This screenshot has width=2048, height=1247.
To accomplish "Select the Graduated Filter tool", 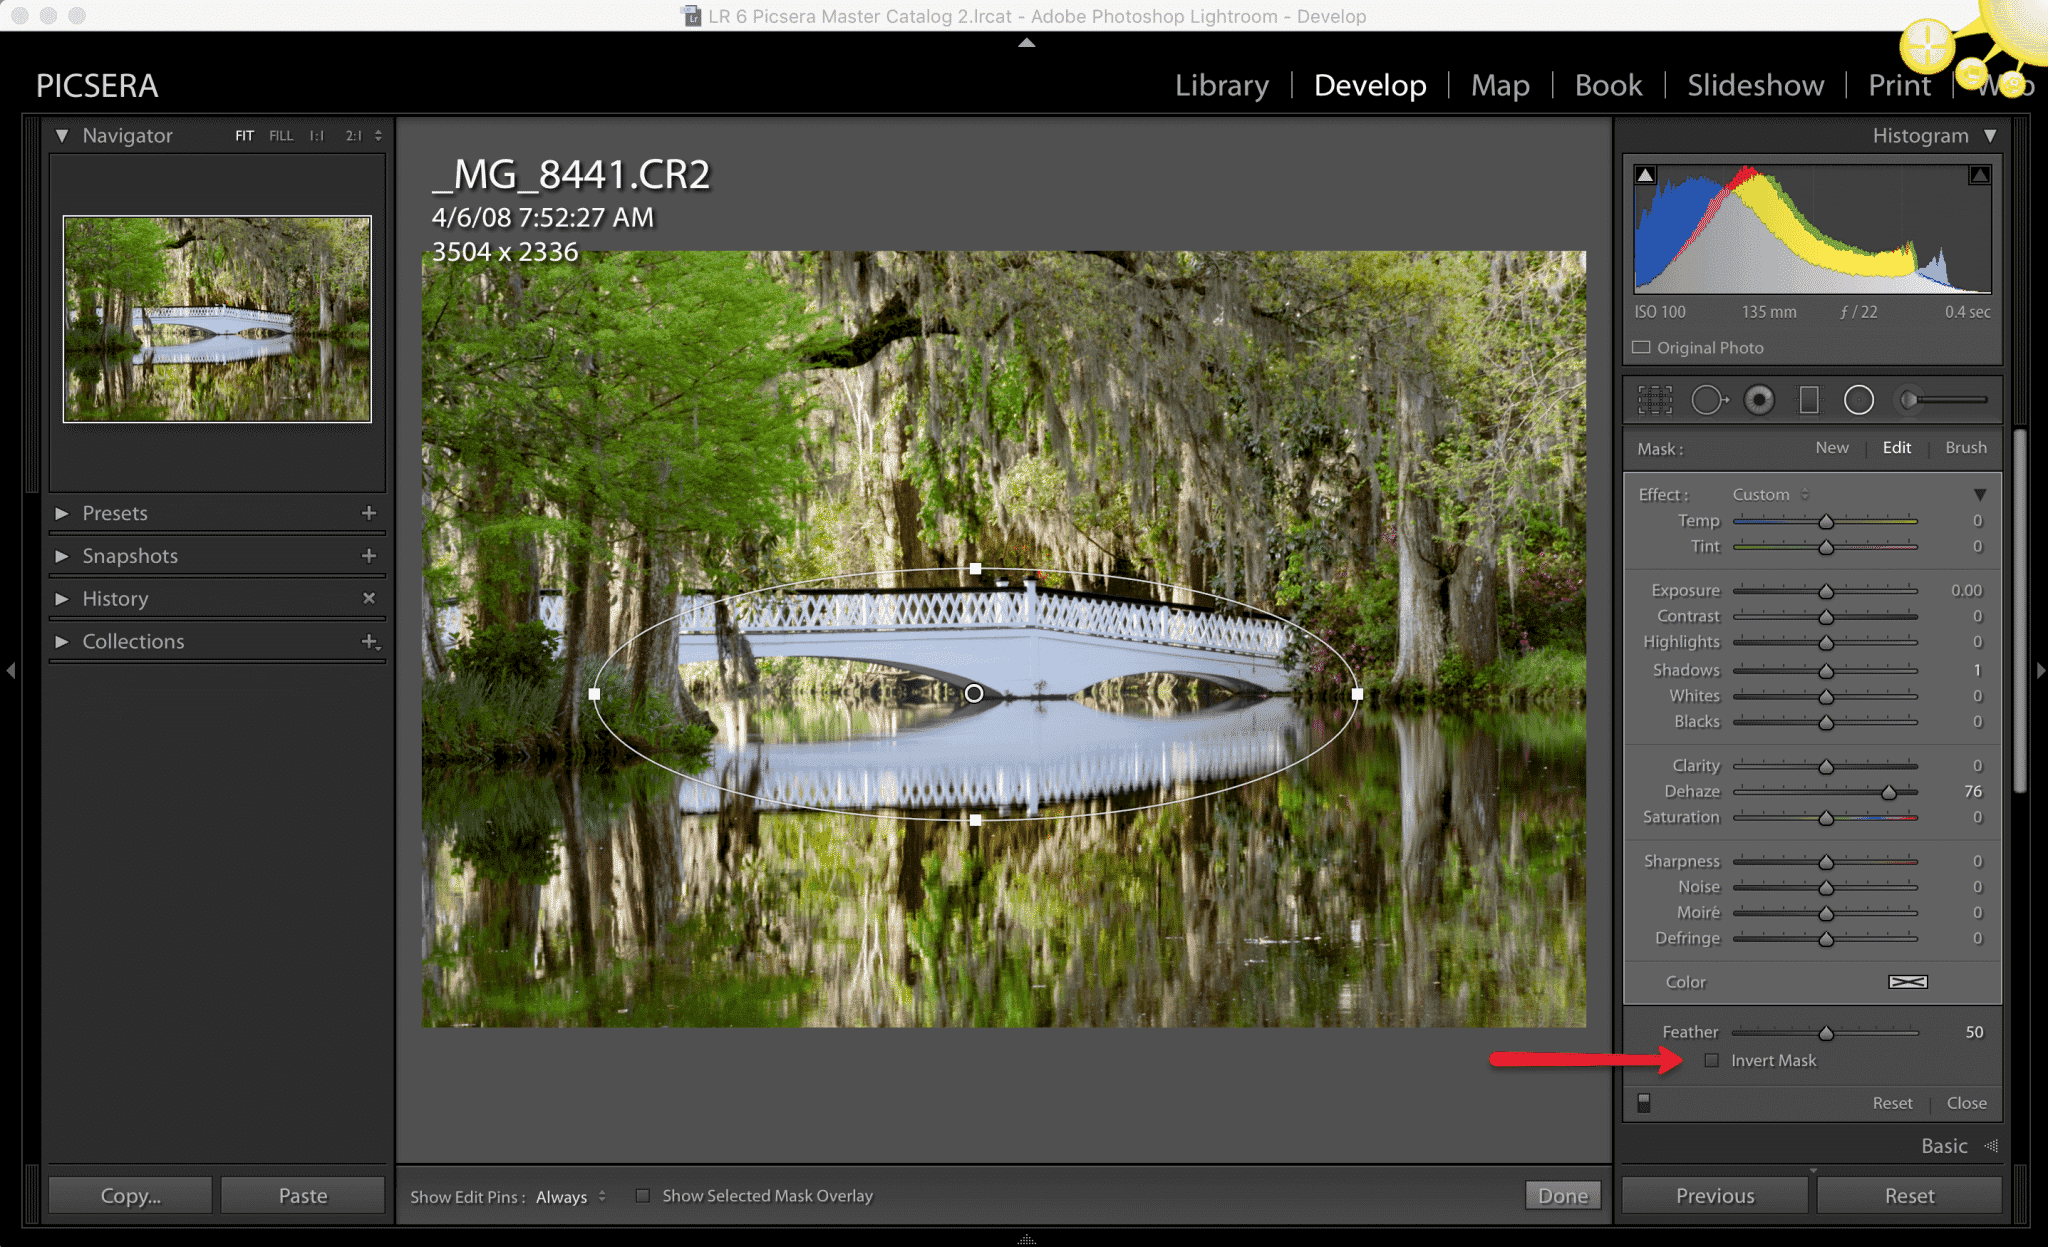I will point(1808,400).
